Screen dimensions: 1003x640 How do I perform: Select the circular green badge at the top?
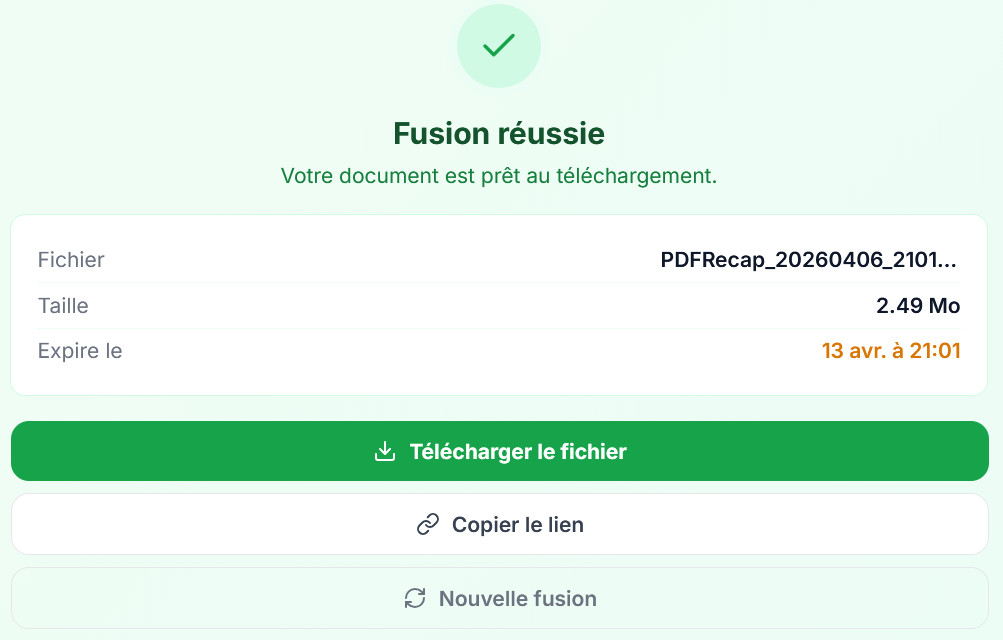tap(498, 45)
